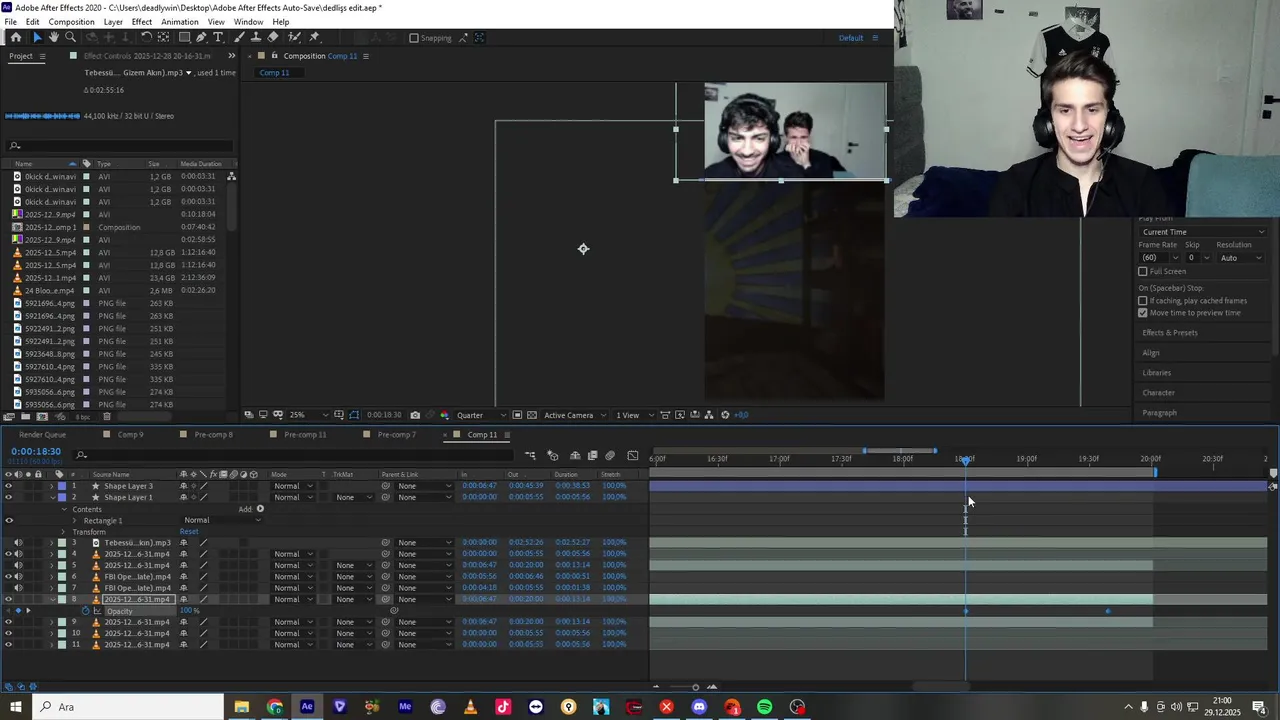
Task: Open the Window menu
Action: 248,22
